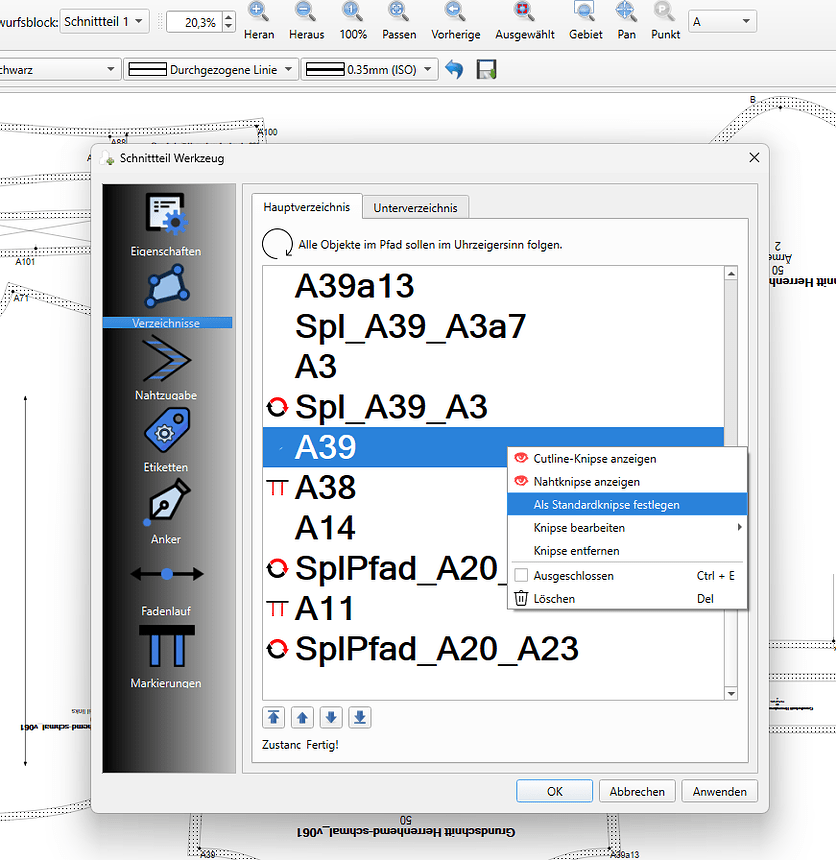Click the save diskette icon
The width and height of the screenshot is (836, 860).
point(486,70)
